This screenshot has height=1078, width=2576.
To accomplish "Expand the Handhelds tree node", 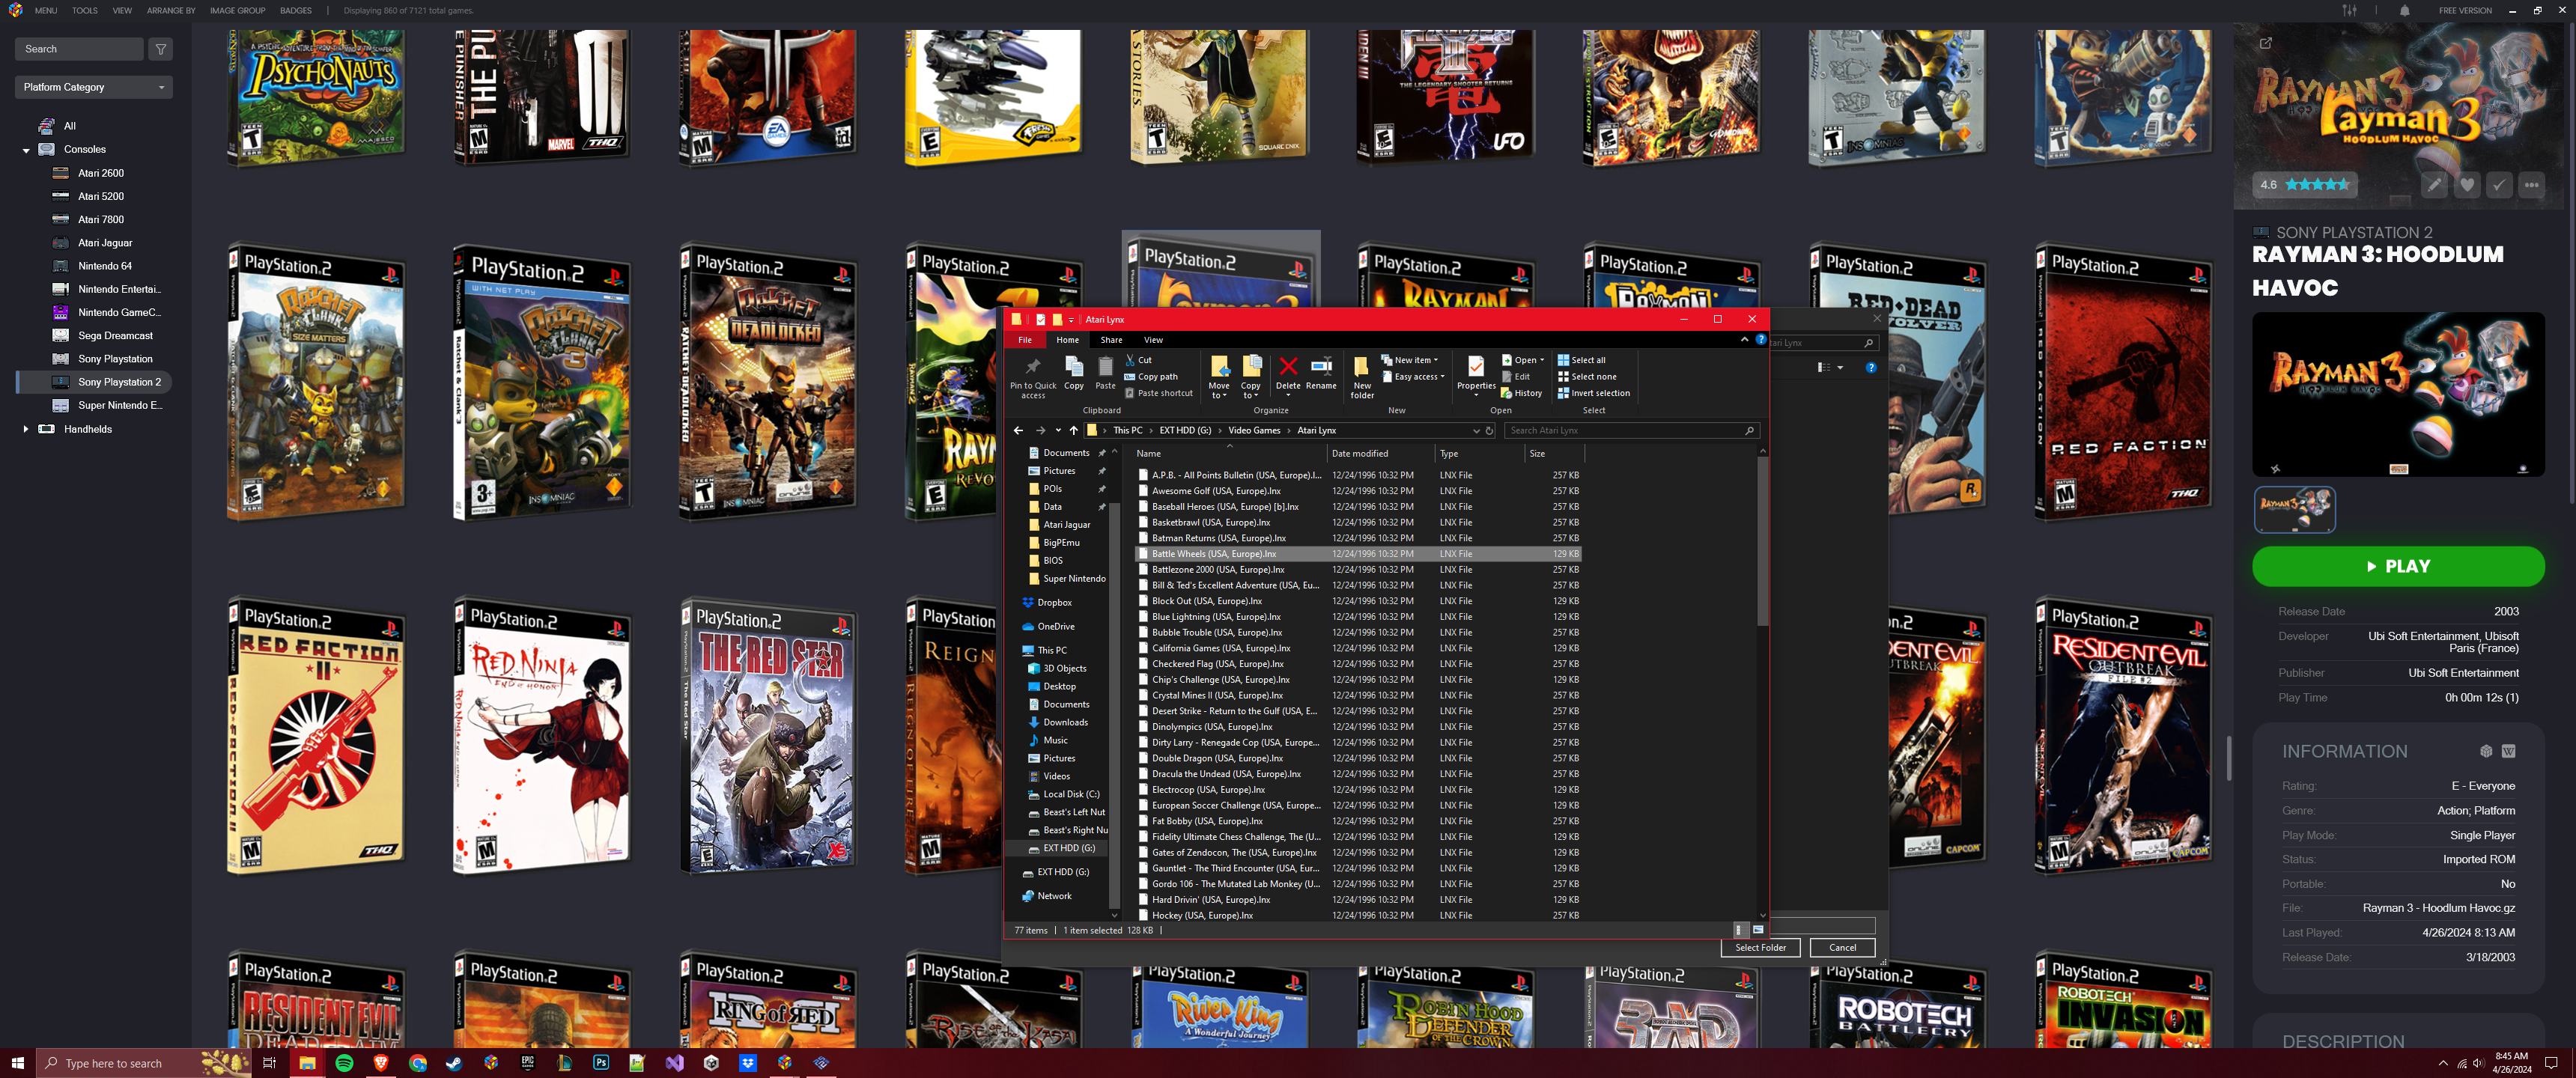I will click(x=26, y=429).
